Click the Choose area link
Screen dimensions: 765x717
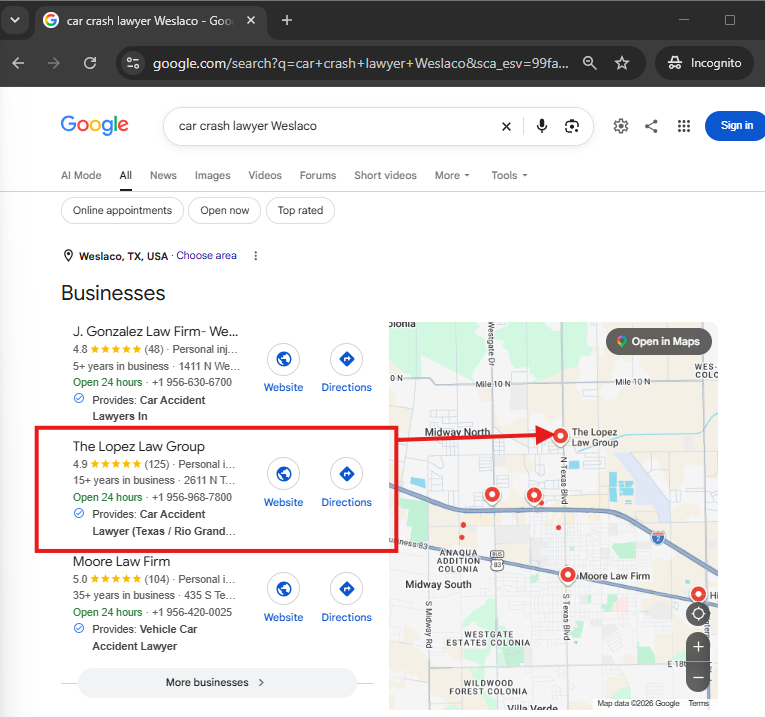coord(206,256)
